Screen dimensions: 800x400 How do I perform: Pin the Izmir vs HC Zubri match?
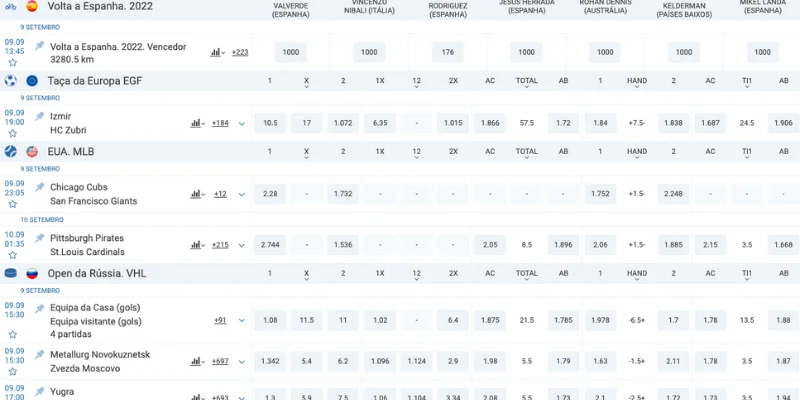coord(39,116)
